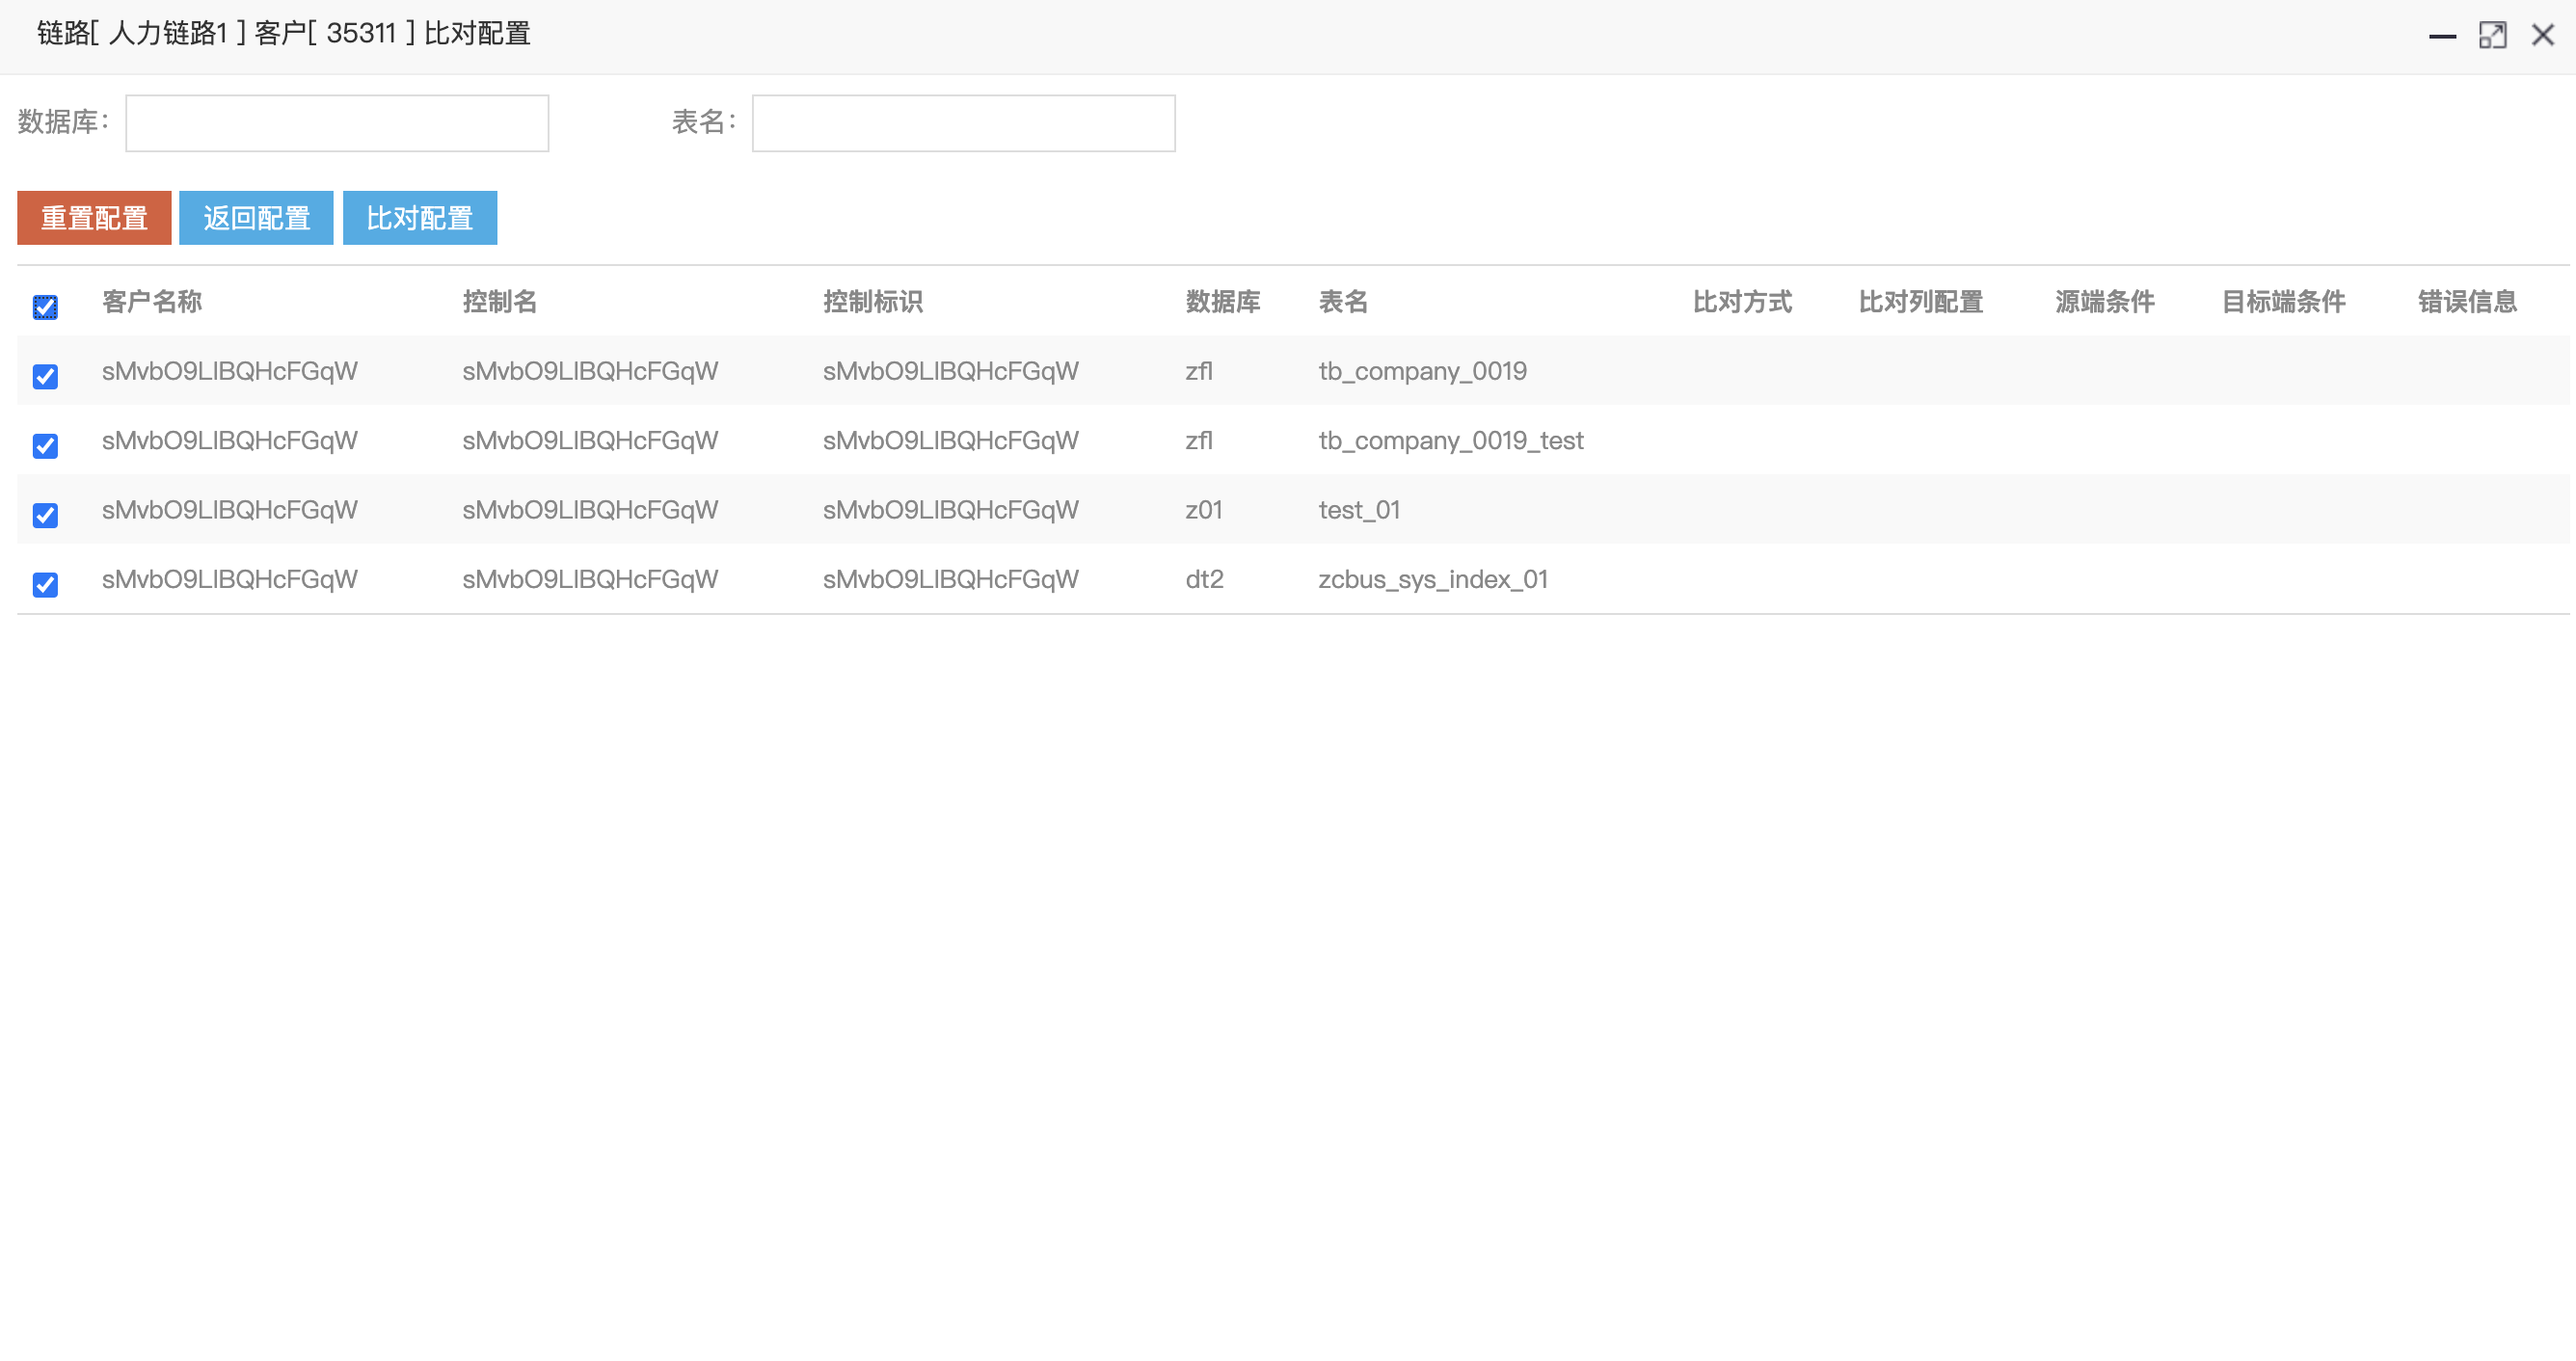
Task: Click the 比对列配置 column header
Action: click(1920, 302)
